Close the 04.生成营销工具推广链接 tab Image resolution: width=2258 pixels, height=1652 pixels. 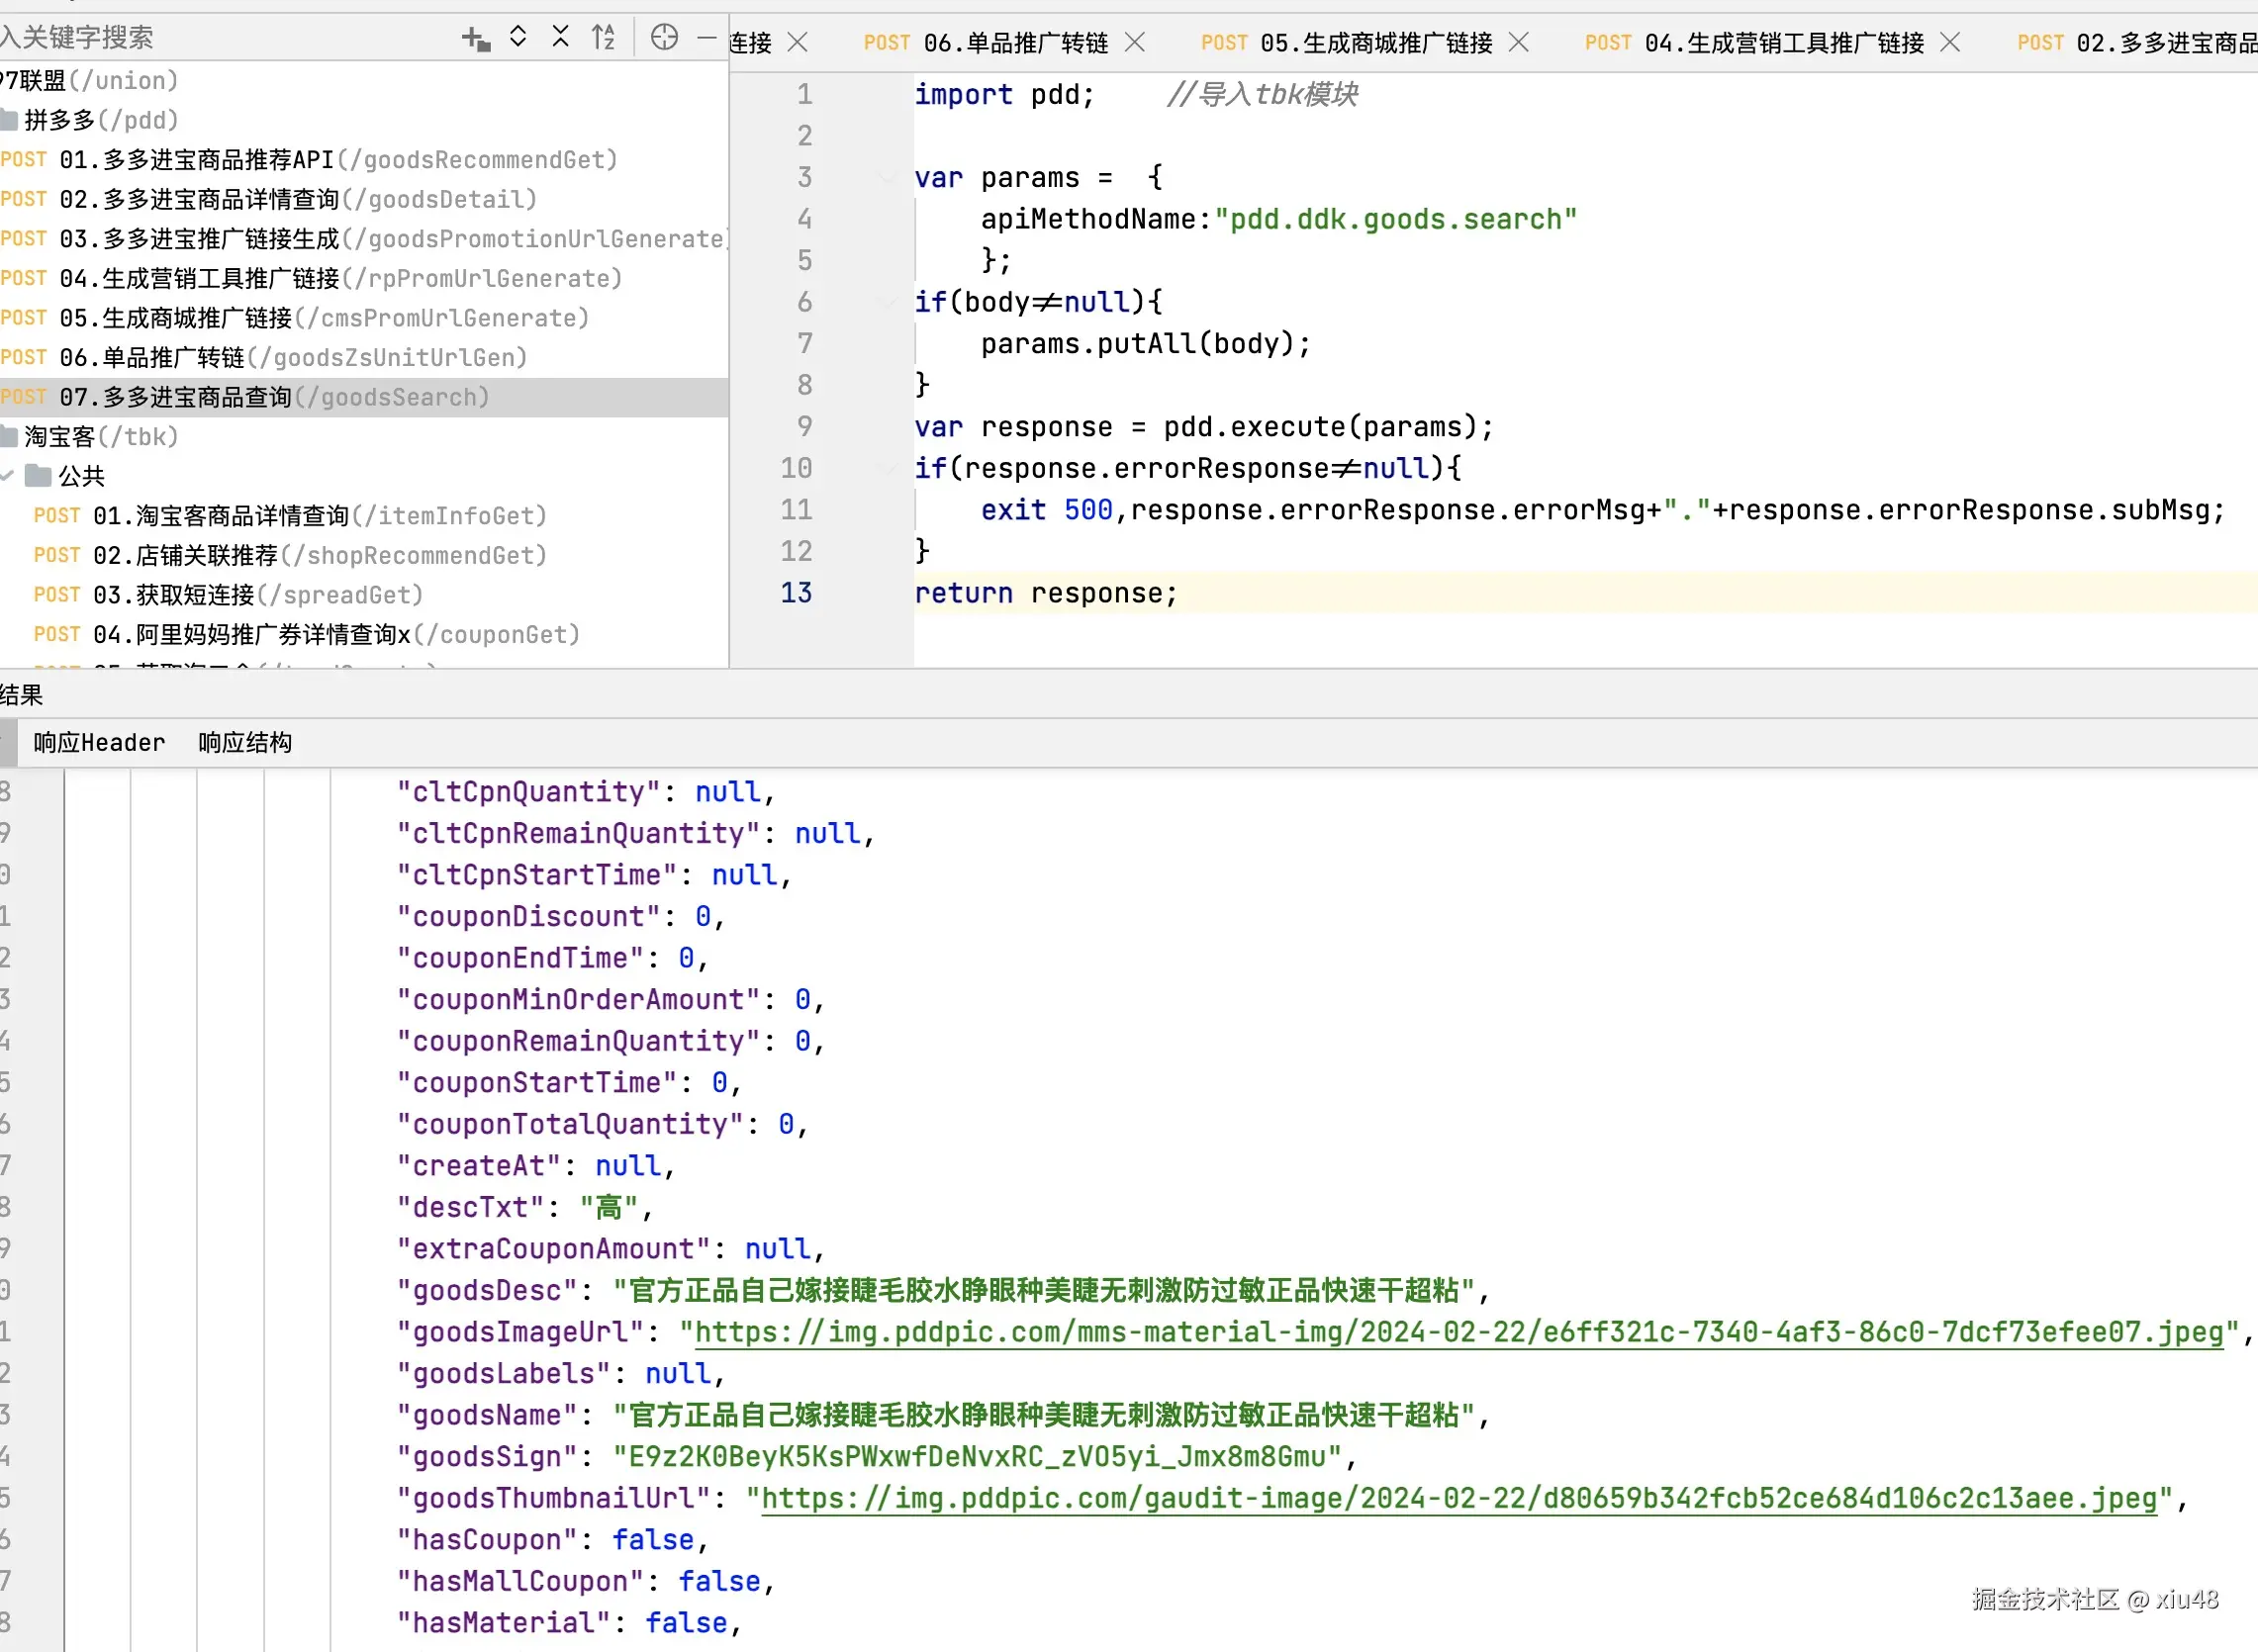coord(1949,42)
